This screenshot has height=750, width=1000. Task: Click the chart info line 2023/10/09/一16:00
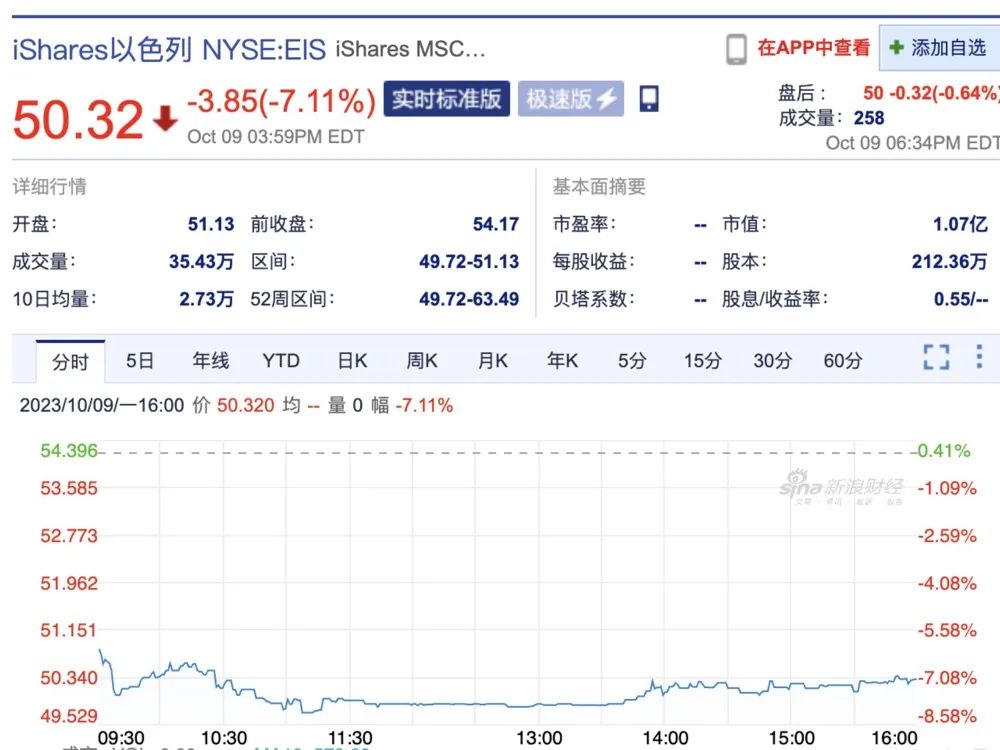pyautogui.click(x=101, y=405)
